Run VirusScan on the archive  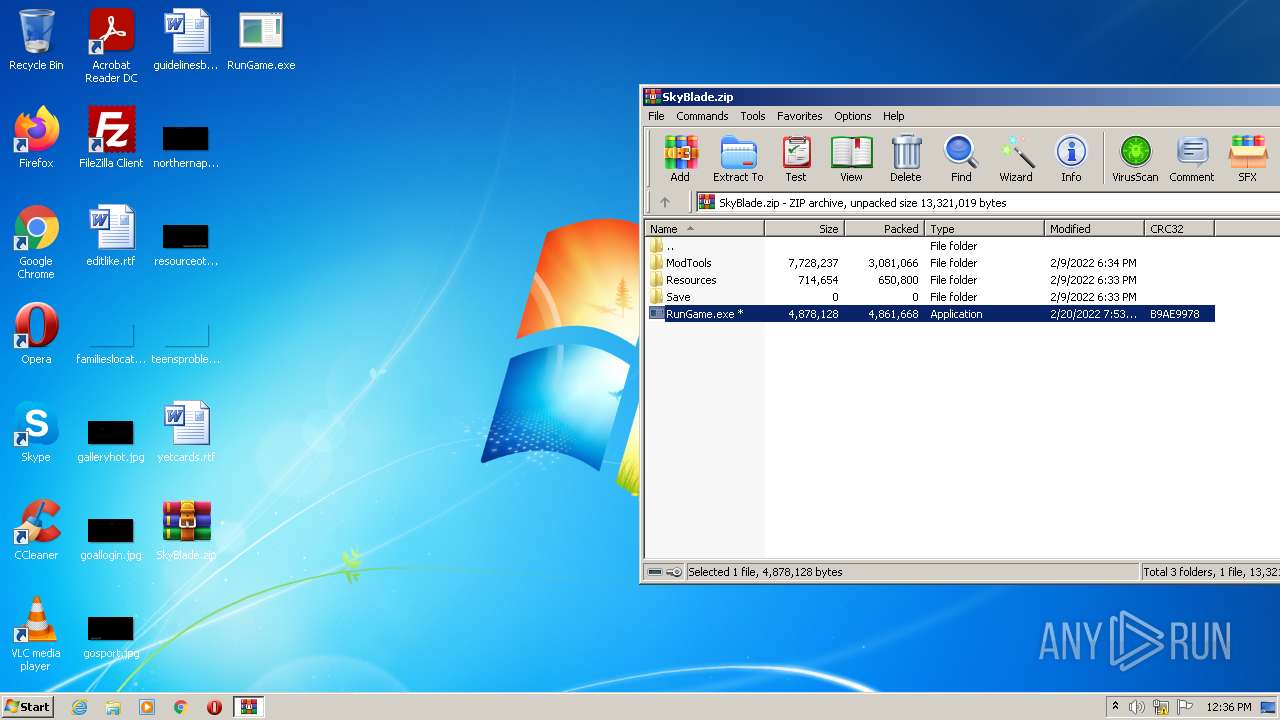pos(1135,158)
